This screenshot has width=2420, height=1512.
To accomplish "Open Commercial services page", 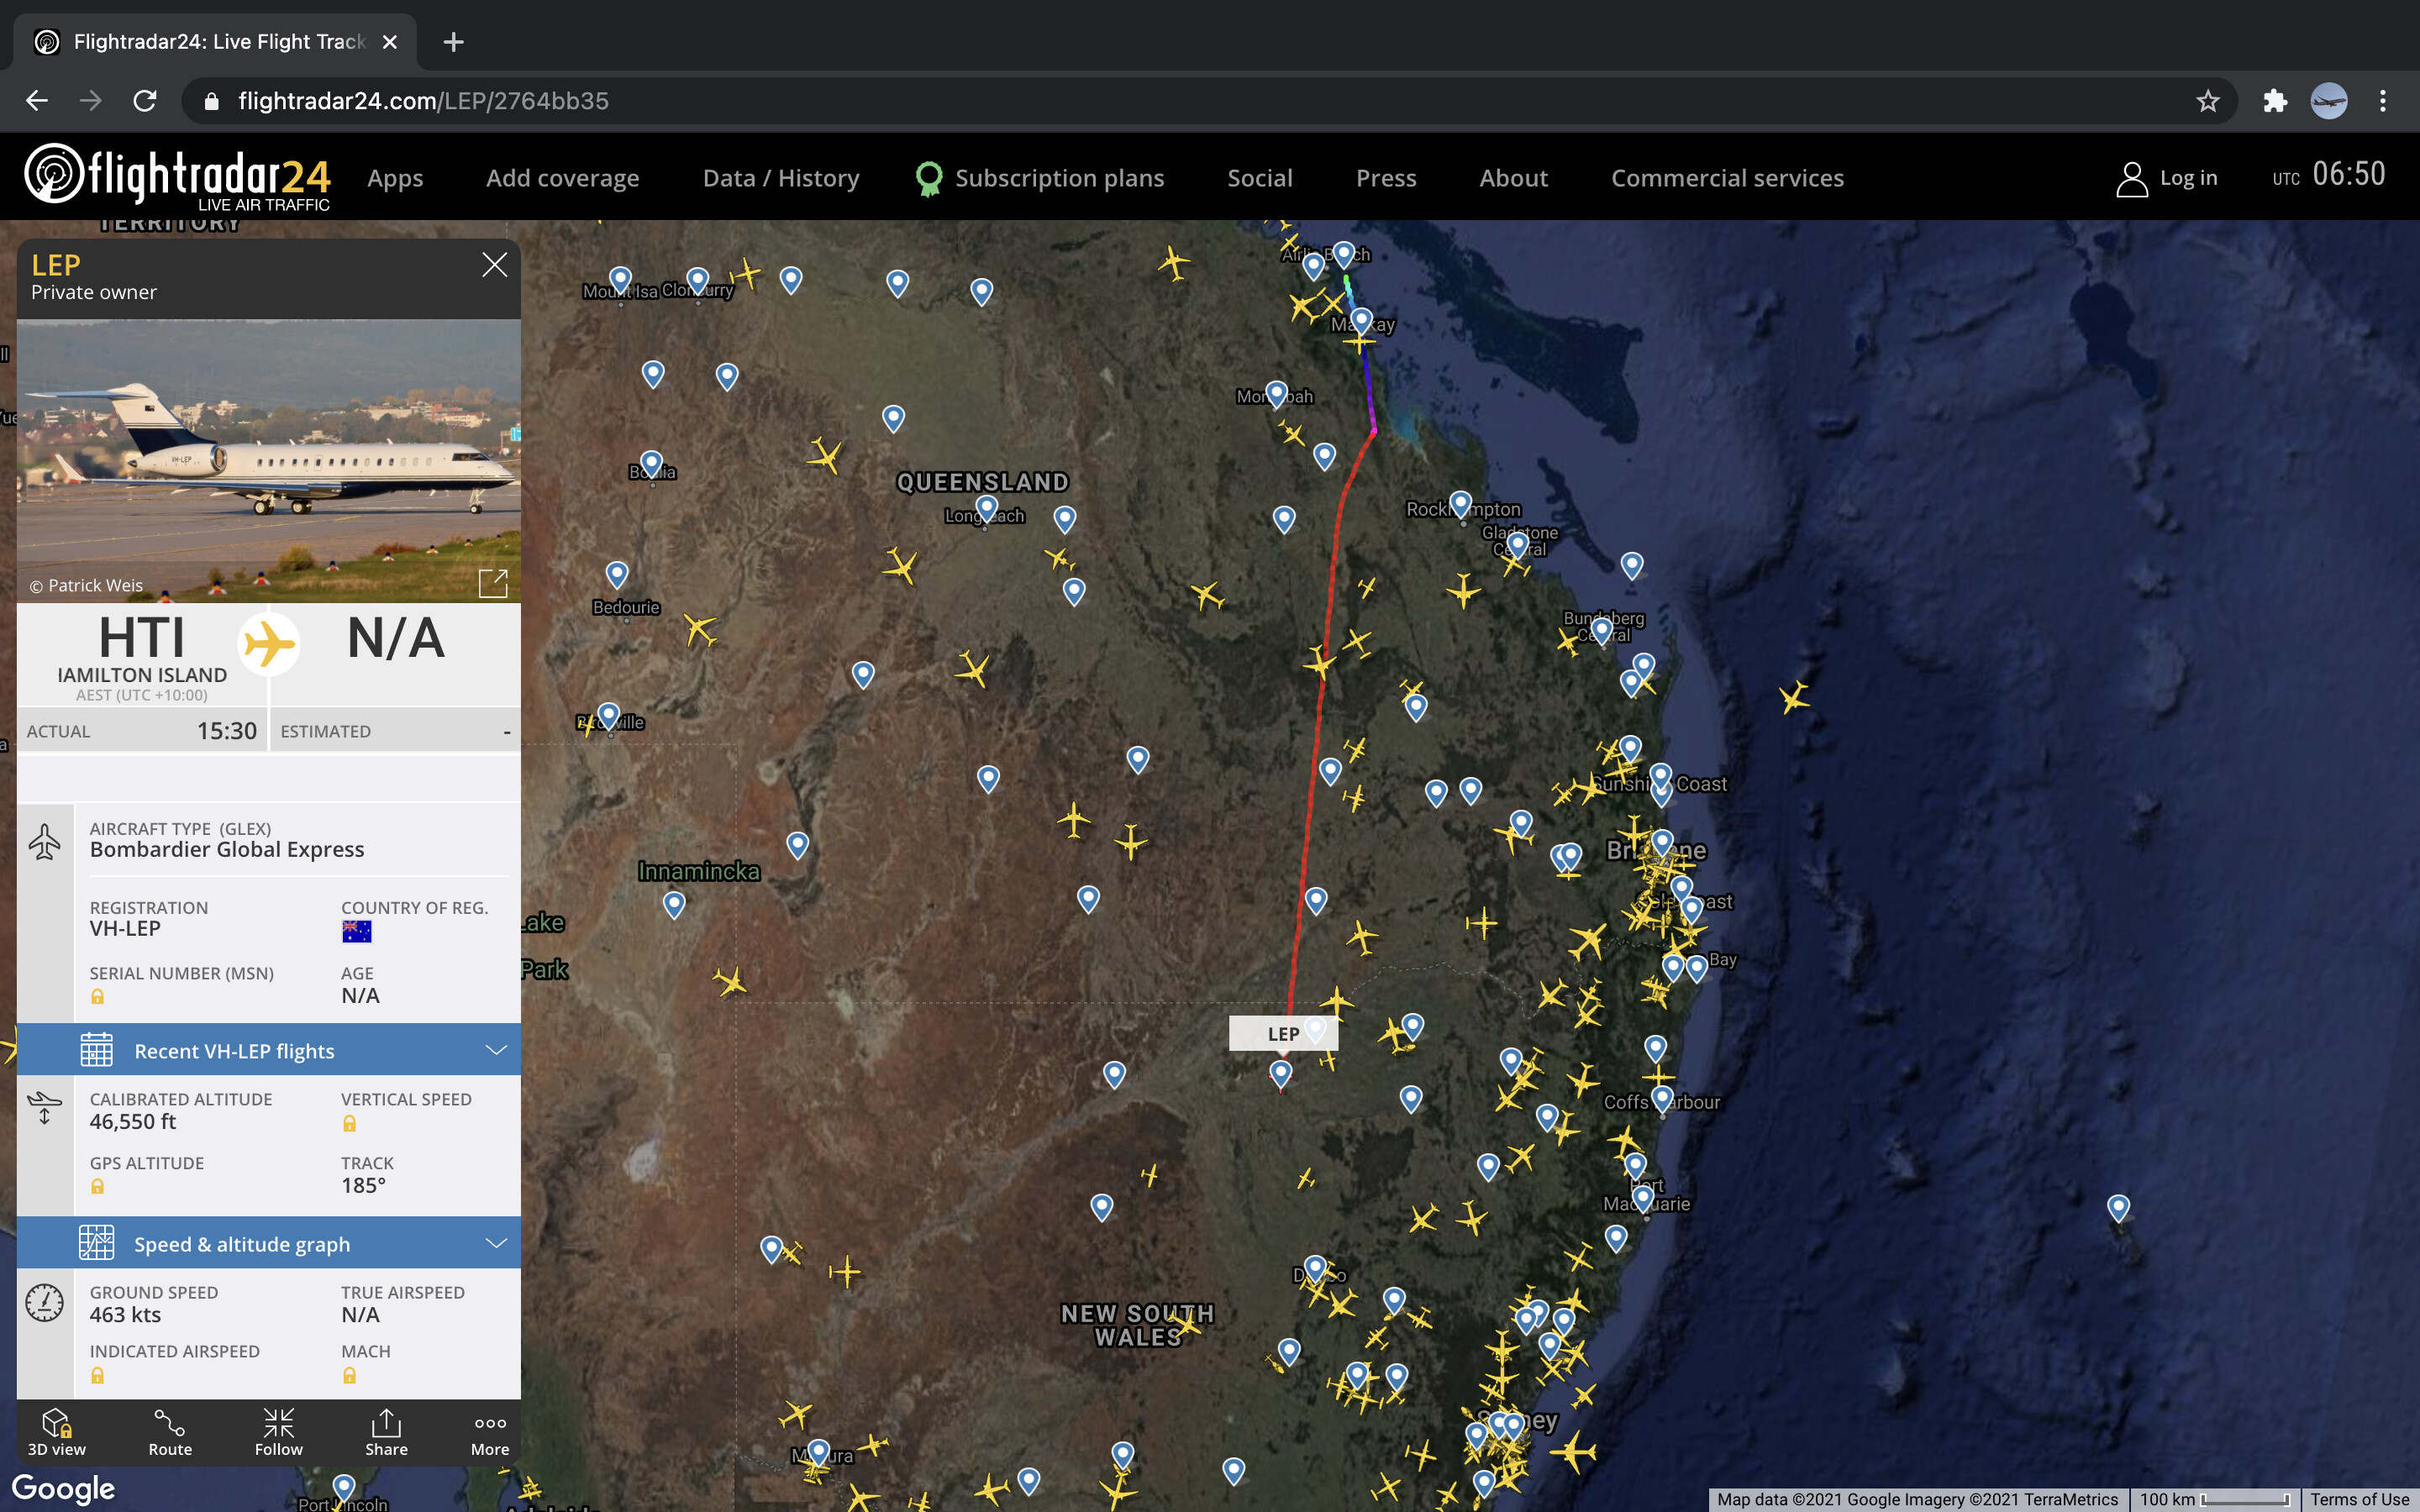I will pyautogui.click(x=1727, y=178).
